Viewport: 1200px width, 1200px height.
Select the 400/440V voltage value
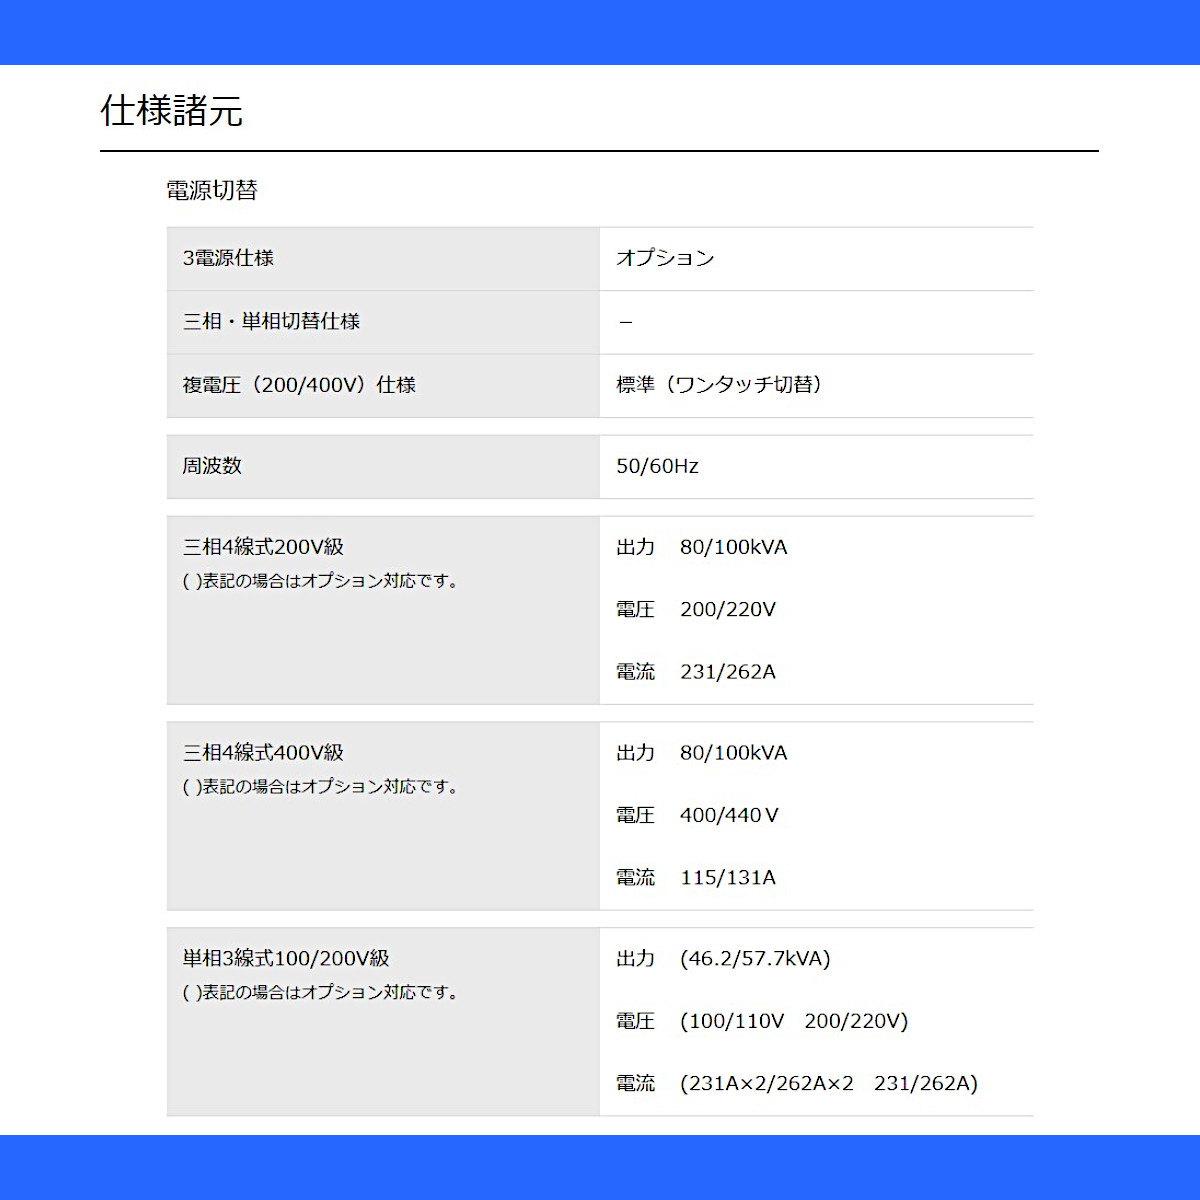point(730,816)
